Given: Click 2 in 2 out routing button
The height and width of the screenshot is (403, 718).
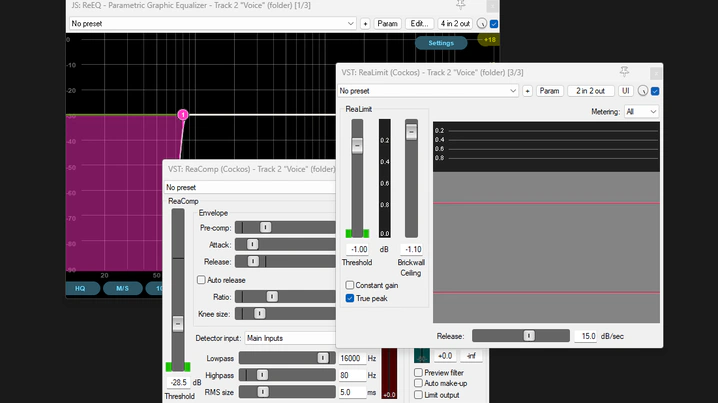Looking at the screenshot, I should [590, 91].
